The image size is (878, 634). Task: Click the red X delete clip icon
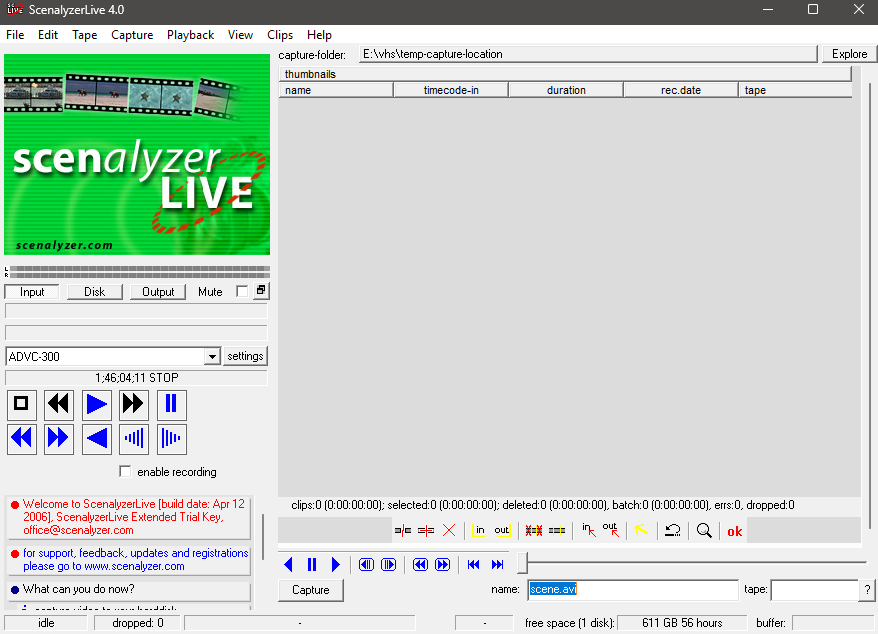point(449,531)
